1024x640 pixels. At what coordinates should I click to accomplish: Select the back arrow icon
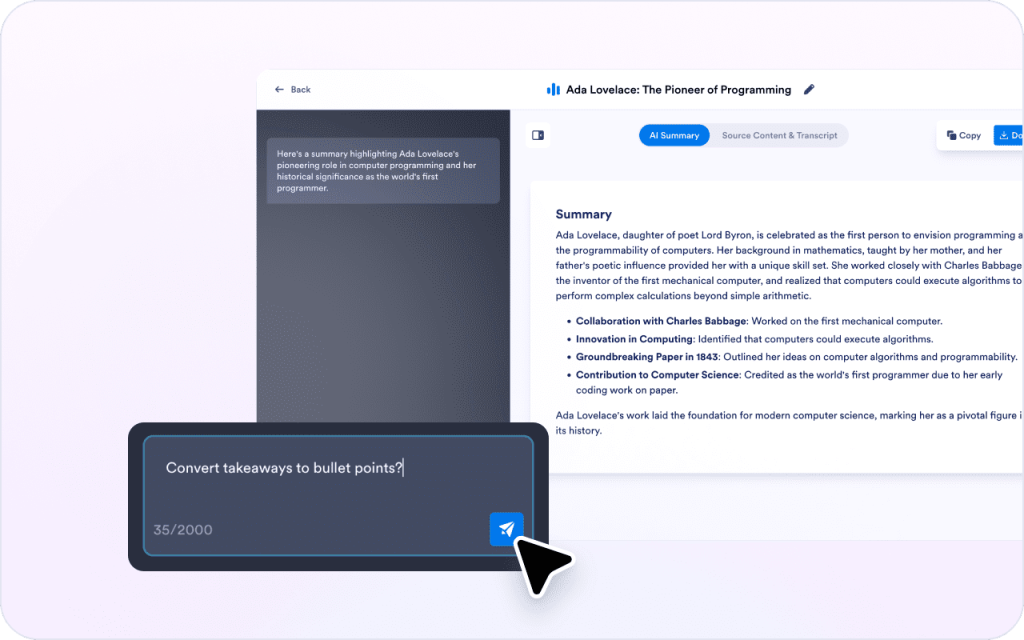(278, 89)
